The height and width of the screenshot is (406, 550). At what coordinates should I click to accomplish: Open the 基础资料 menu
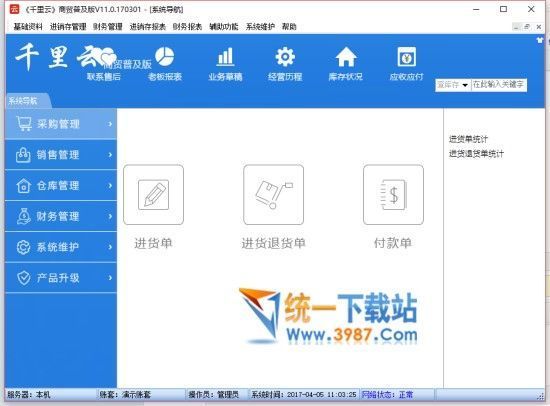(28, 27)
